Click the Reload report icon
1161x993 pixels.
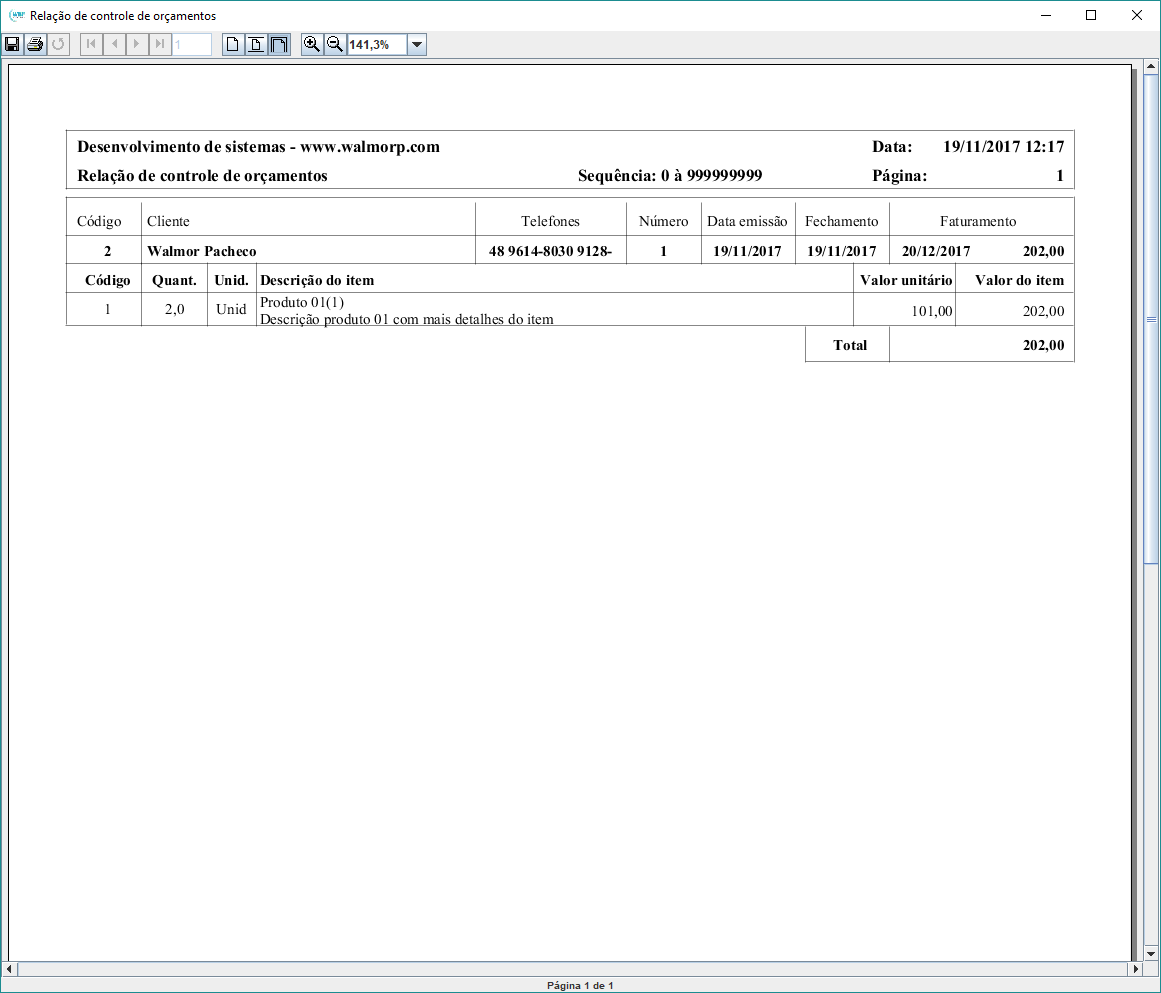tap(58, 44)
